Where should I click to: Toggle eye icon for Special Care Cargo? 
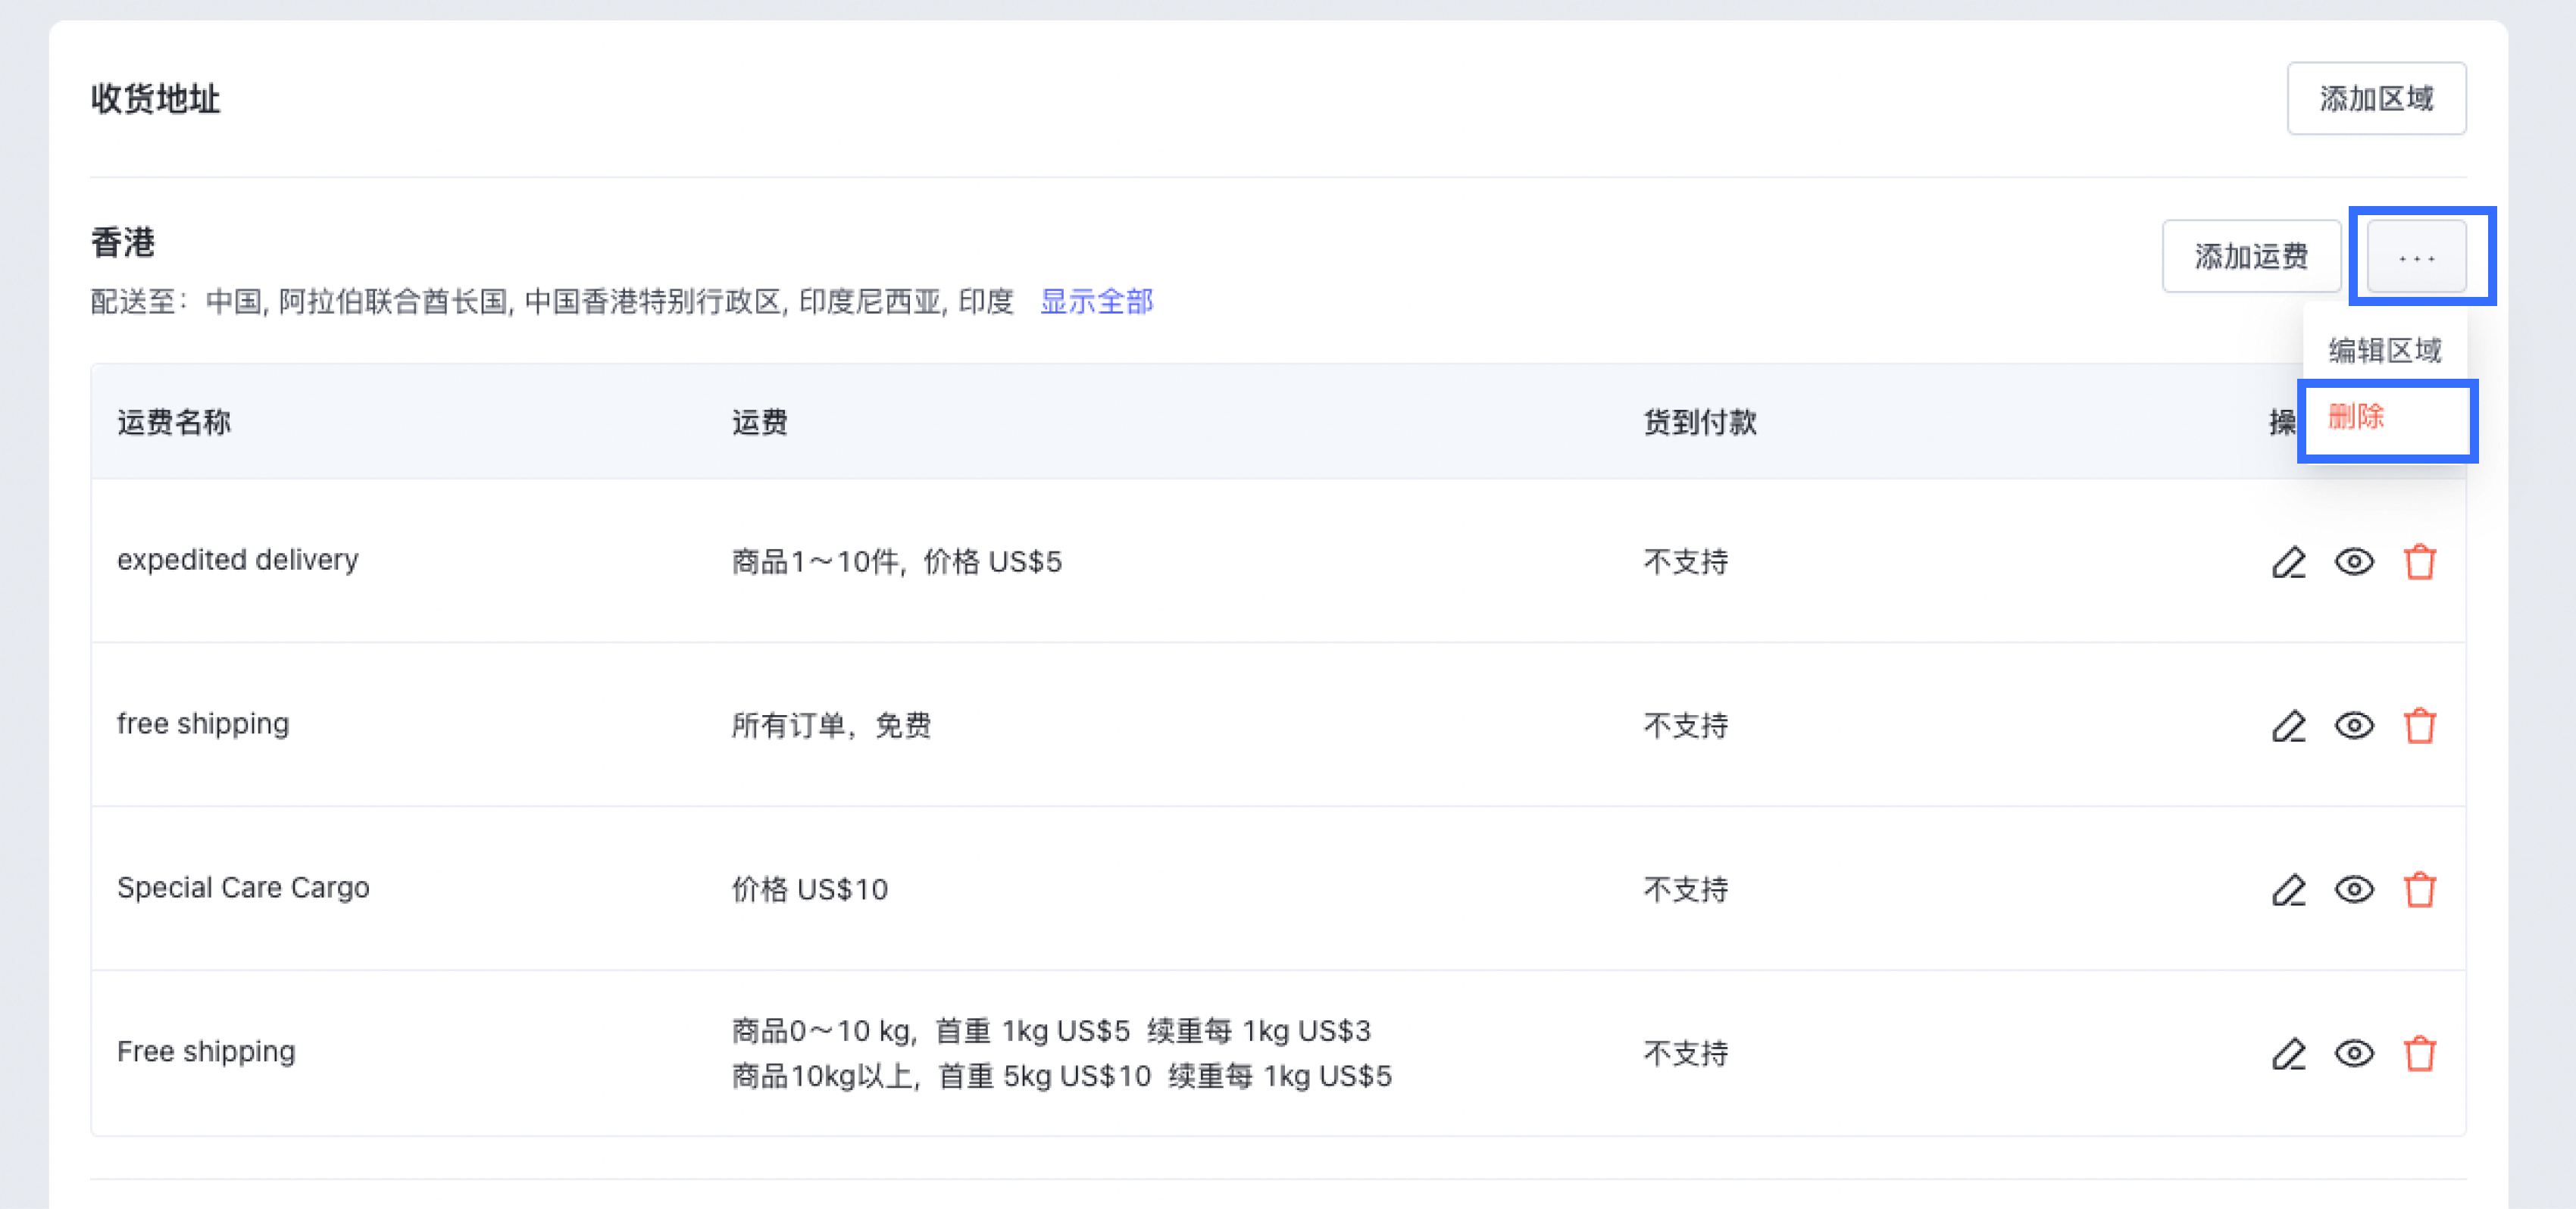[x=2354, y=890]
